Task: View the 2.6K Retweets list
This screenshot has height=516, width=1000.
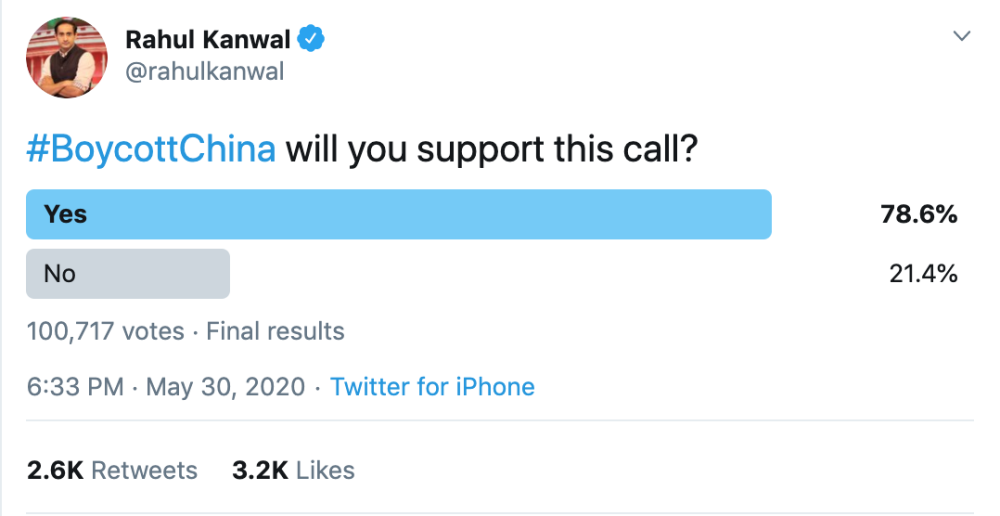Action: coord(112,470)
